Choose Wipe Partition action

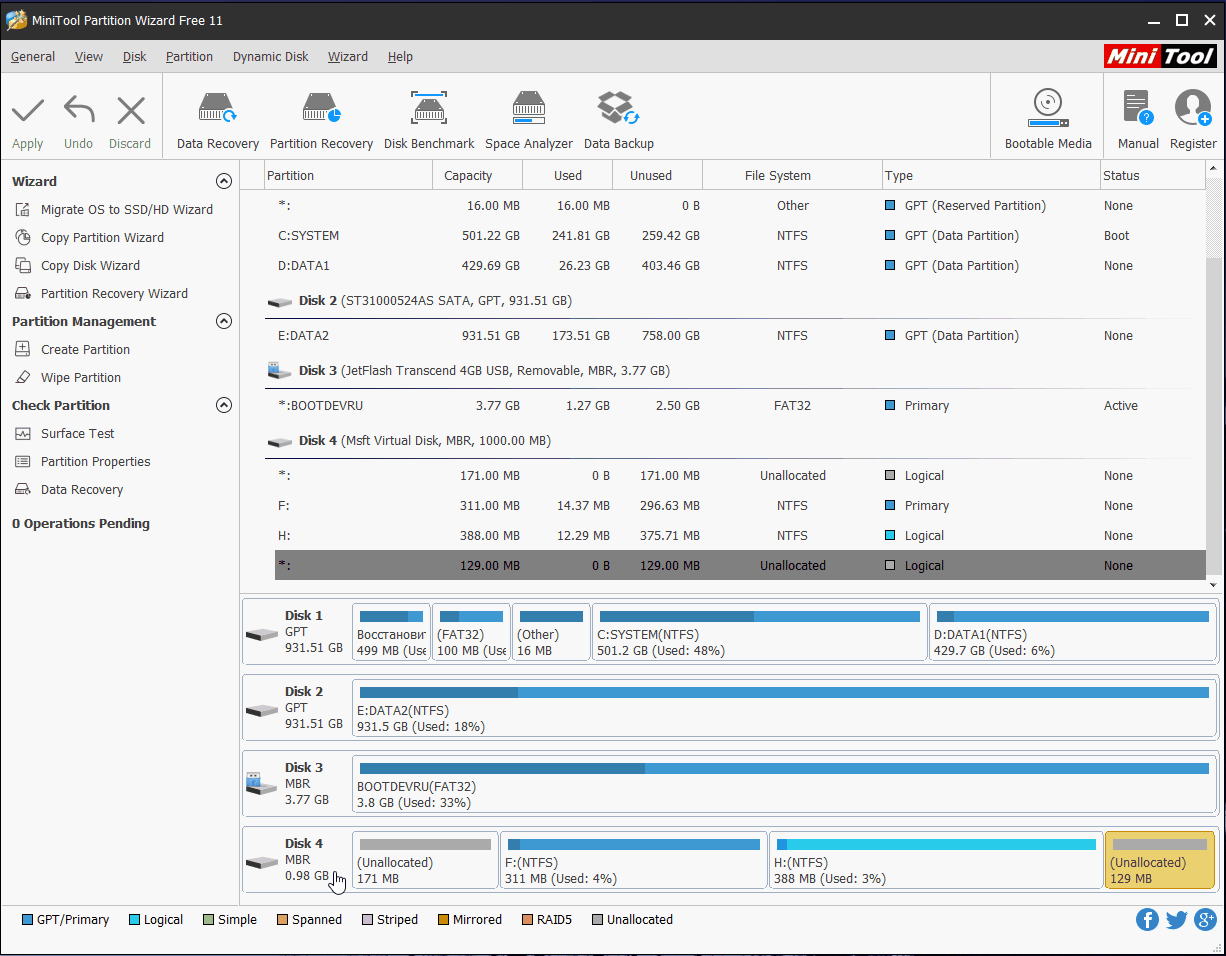pyautogui.click(x=80, y=378)
